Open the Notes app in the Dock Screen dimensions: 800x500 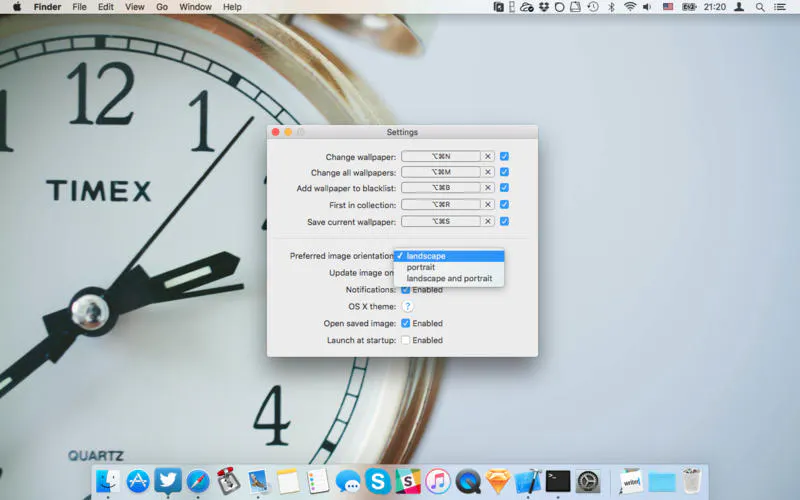(x=288, y=481)
